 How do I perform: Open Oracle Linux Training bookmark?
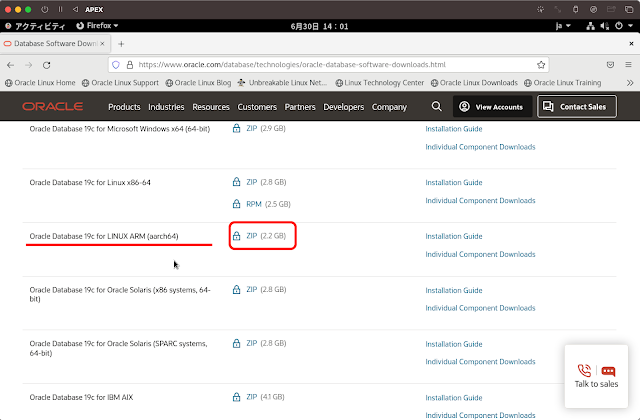tap(563, 83)
